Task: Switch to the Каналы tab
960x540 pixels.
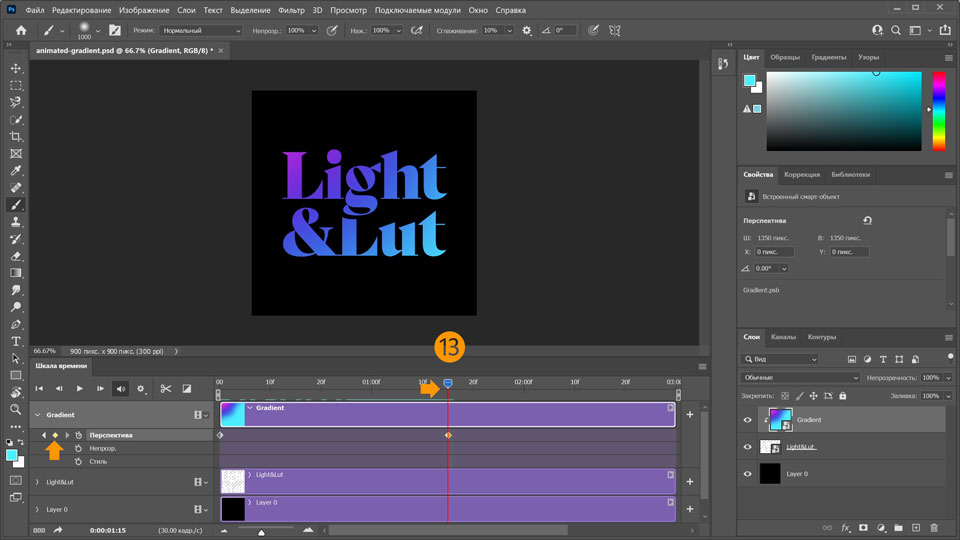Action: (x=783, y=337)
